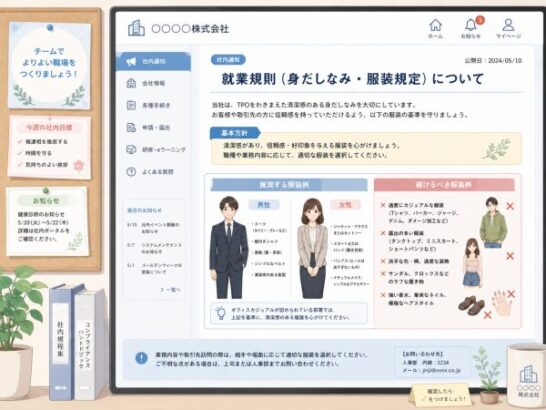Screen dimensions: 546x410
Task: Click the 公開日 2024/05/10 date
Action: (493, 61)
